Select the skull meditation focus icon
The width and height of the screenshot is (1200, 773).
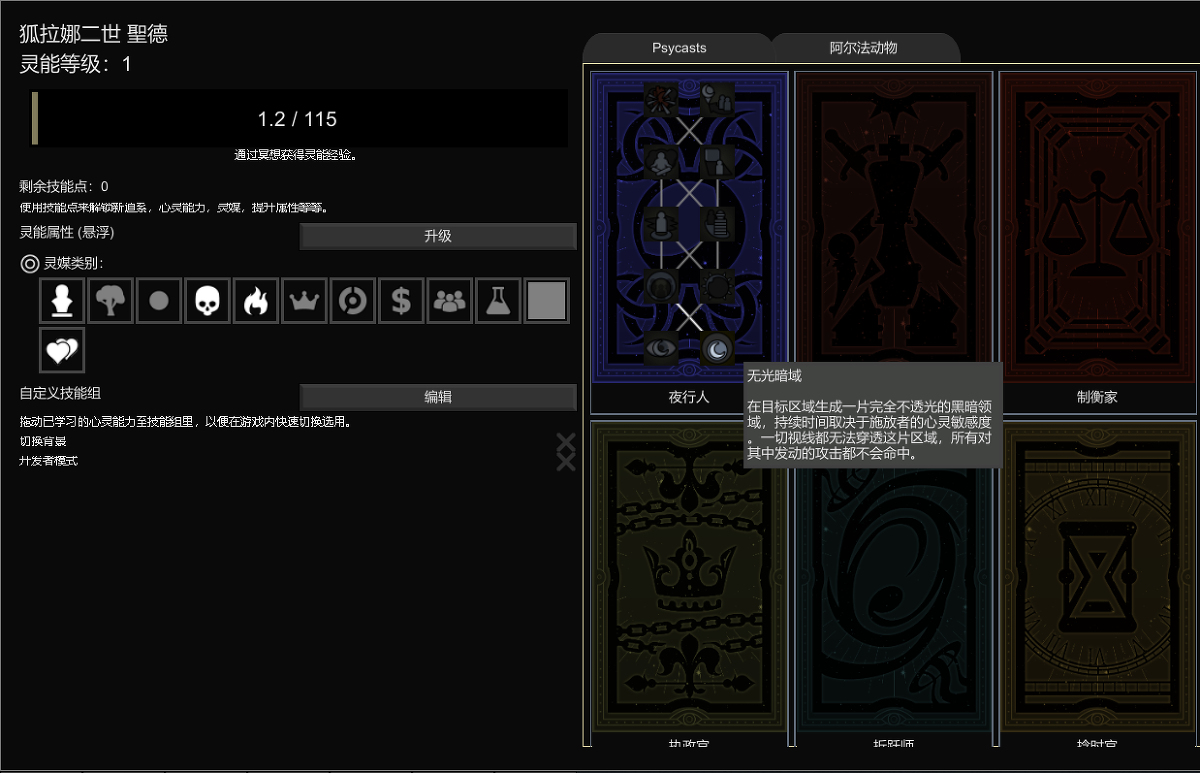[207, 300]
